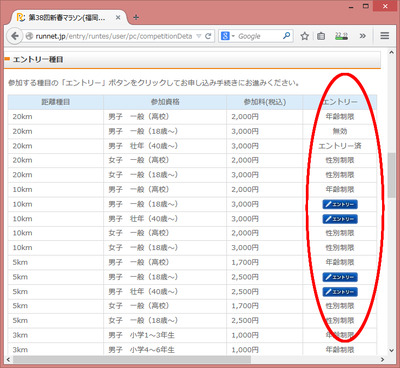Screen dimensions: 400x368
Task: Maximize the browser window
Action: [366, 6]
